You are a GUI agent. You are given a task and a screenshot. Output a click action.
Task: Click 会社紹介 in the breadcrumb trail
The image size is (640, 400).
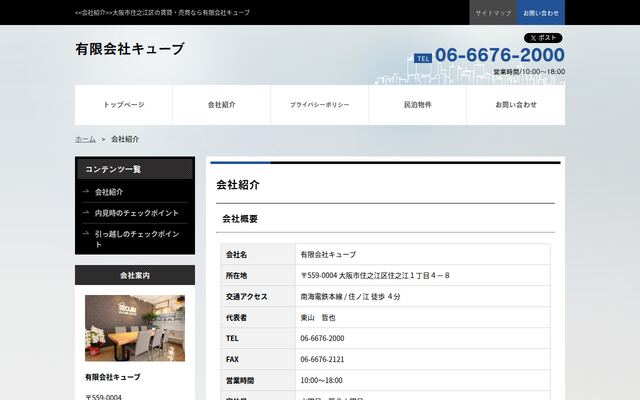[x=125, y=139]
